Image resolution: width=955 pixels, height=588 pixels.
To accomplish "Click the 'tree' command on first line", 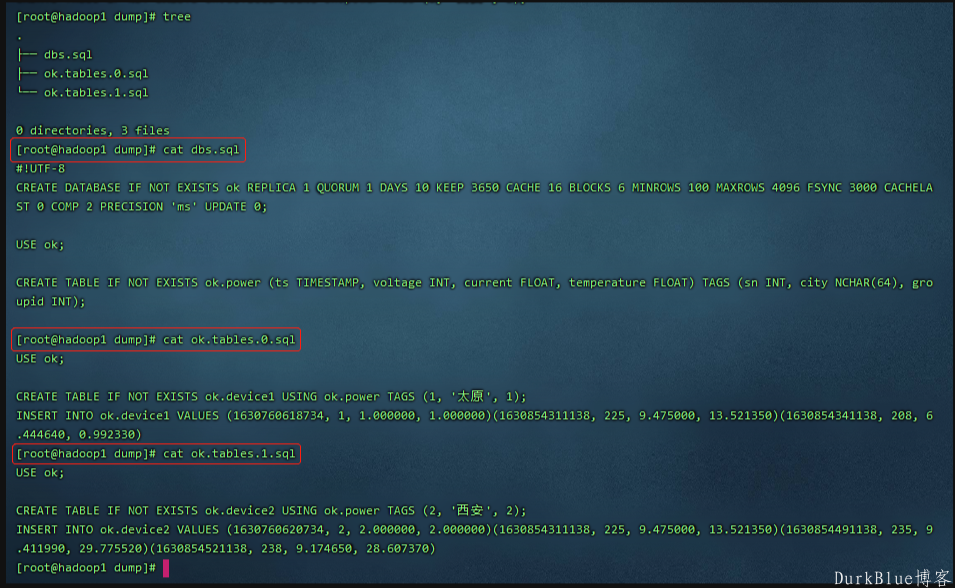I will [177, 17].
